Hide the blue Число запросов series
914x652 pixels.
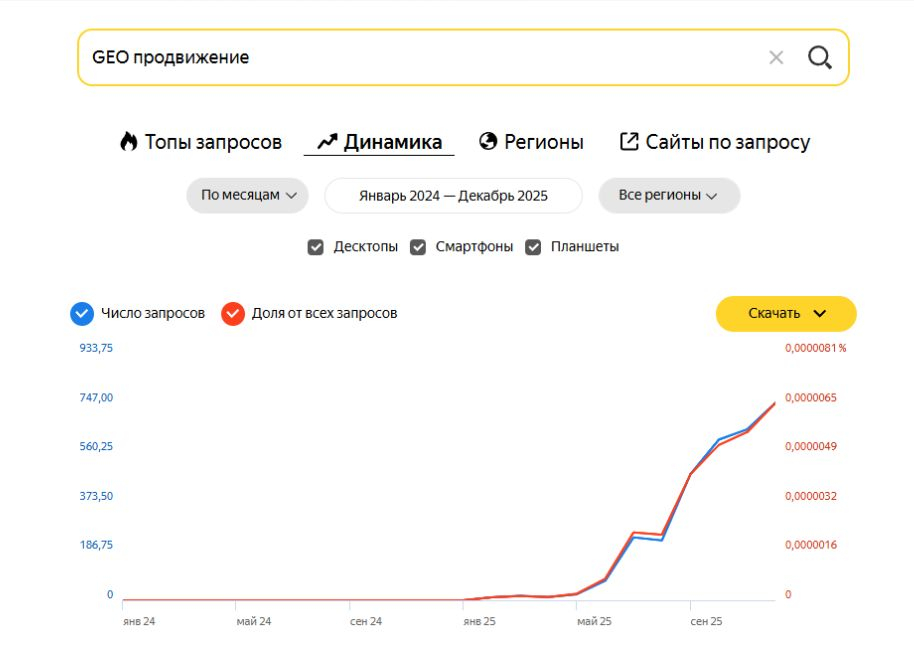81,314
